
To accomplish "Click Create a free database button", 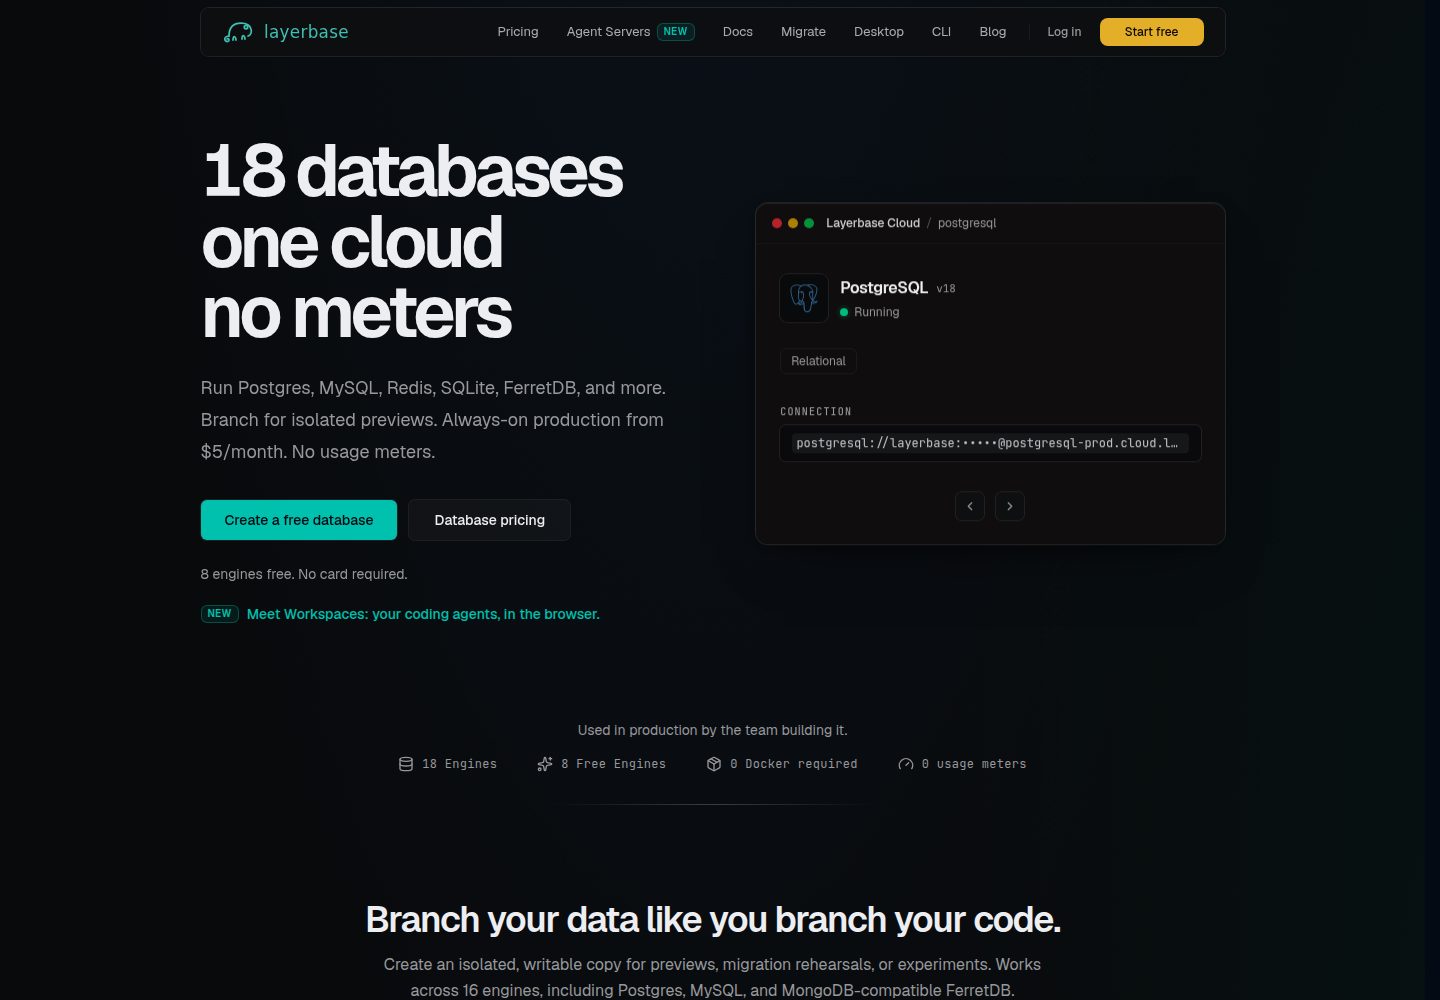I will click(x=299, y=520).
